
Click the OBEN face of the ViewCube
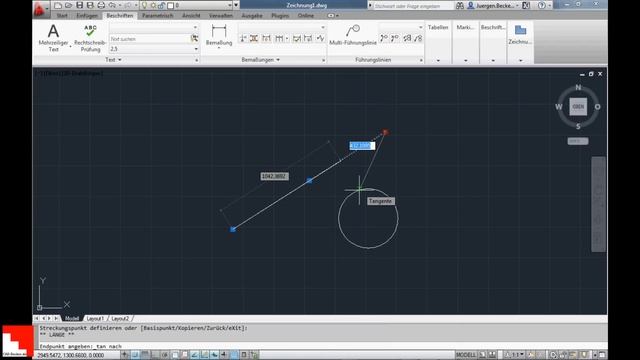[578, 107]
